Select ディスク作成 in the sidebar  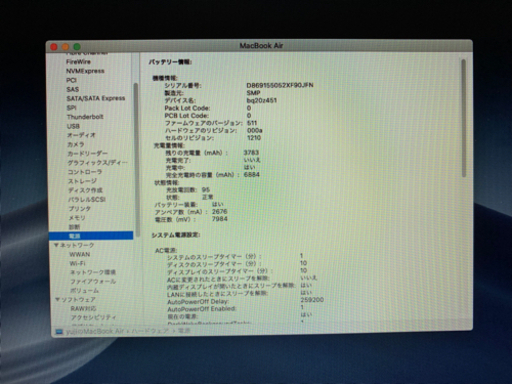(85, 190)
